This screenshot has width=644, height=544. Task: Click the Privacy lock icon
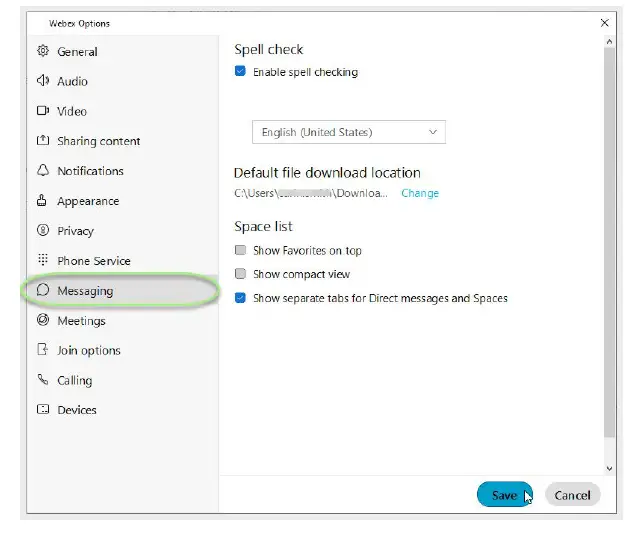coord(43,230)
